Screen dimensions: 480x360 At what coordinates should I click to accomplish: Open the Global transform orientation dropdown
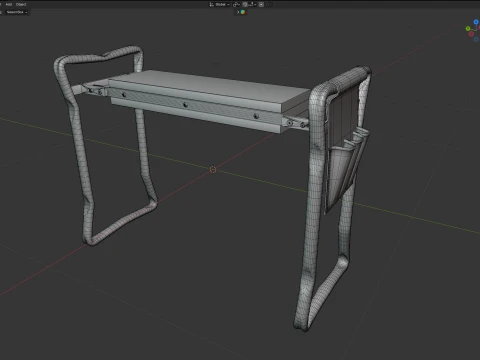tap(219, 4)
